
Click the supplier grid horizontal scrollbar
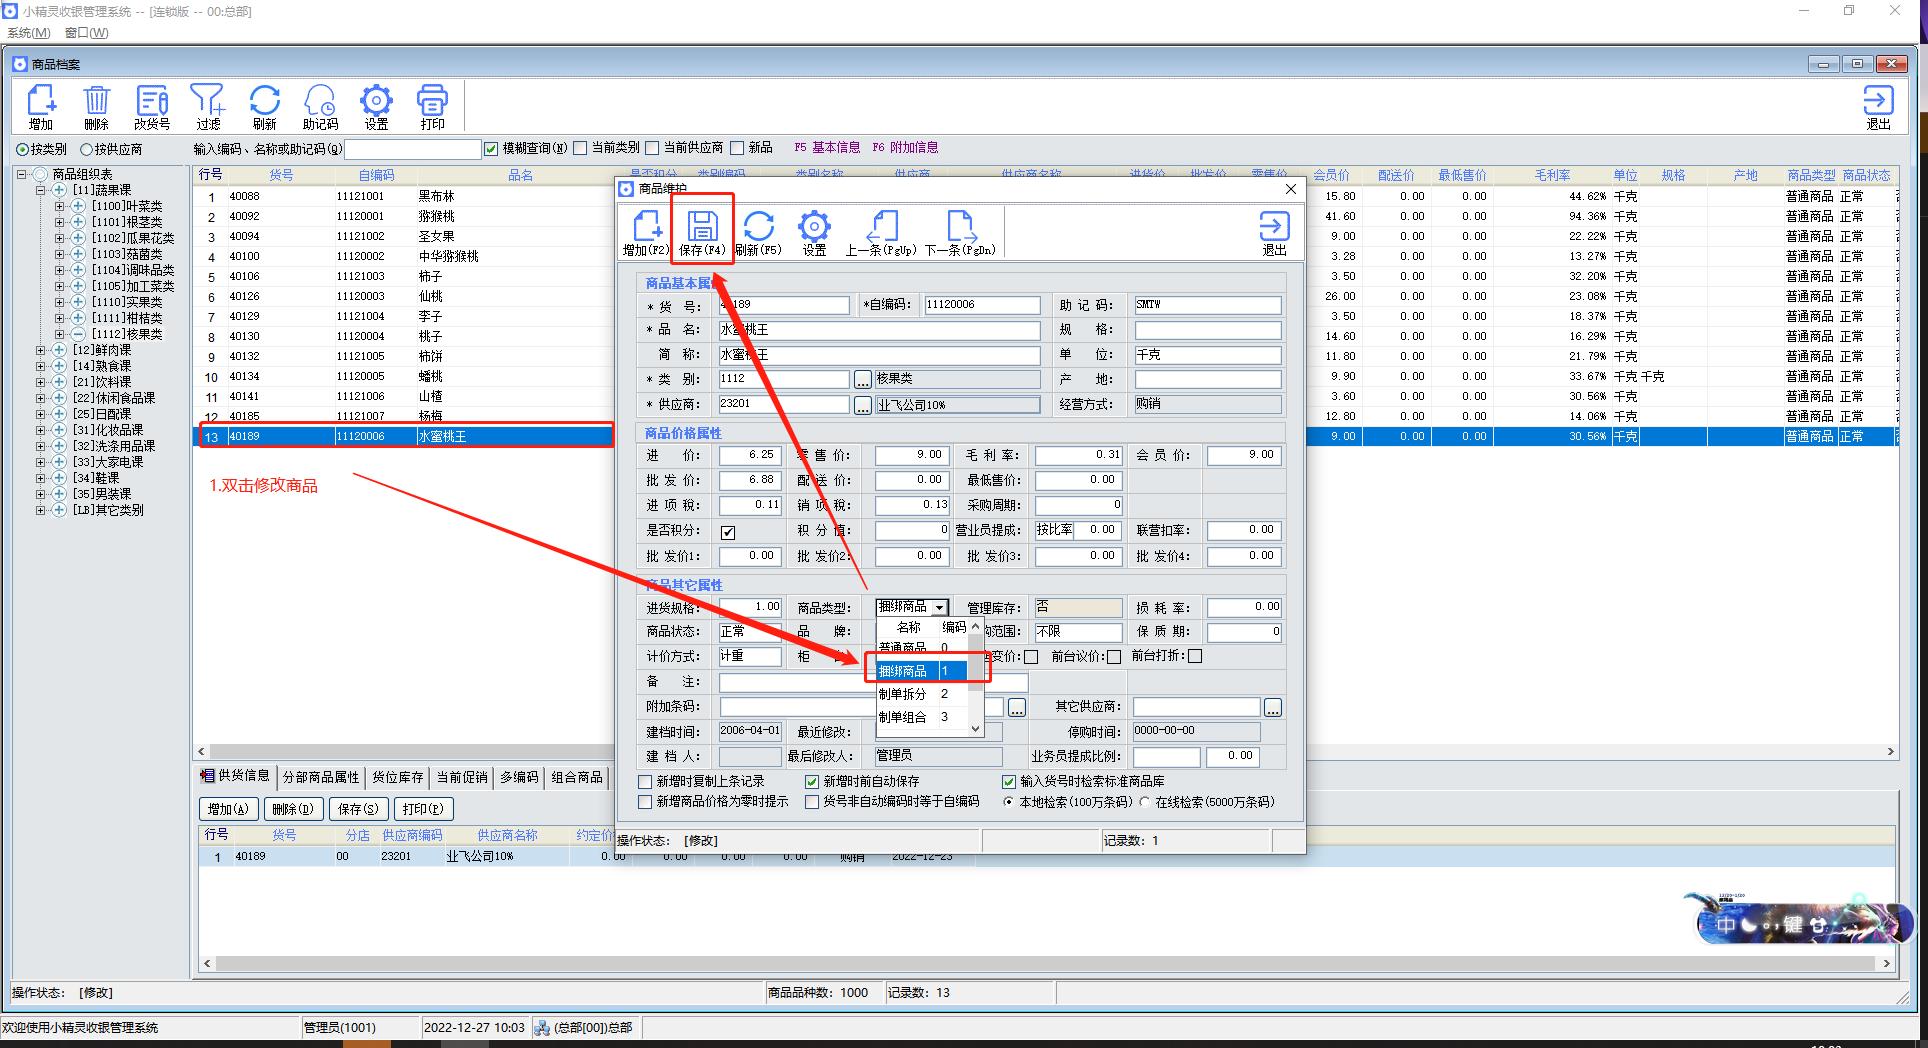1046,964
